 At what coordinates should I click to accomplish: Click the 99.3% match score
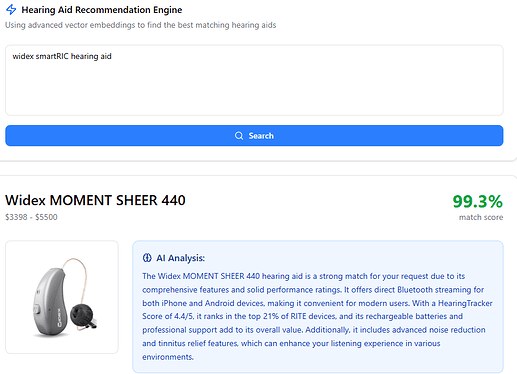click(477, 201)
